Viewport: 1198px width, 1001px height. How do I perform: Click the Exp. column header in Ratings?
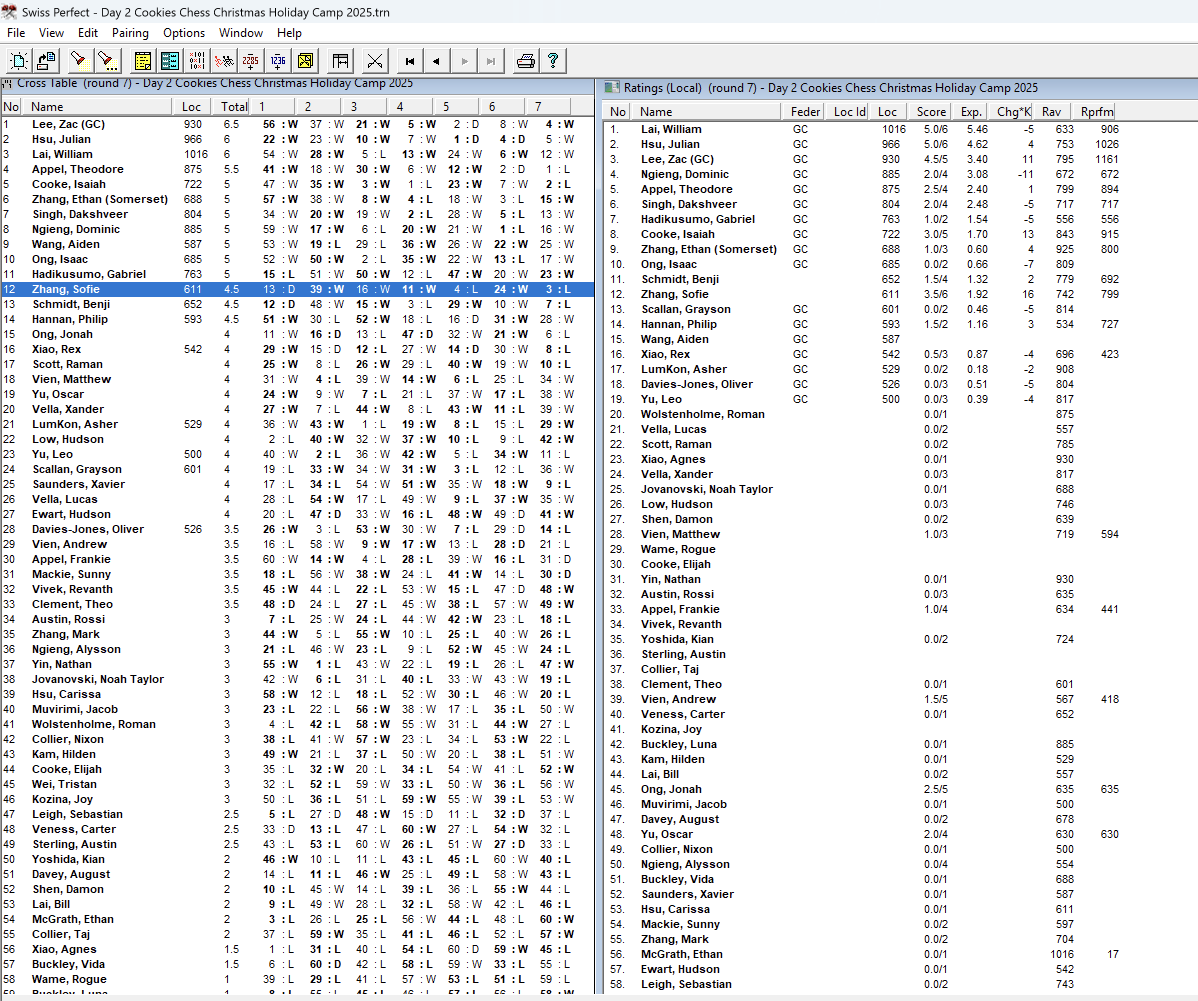pyautogui.click(x=971, y=112)
